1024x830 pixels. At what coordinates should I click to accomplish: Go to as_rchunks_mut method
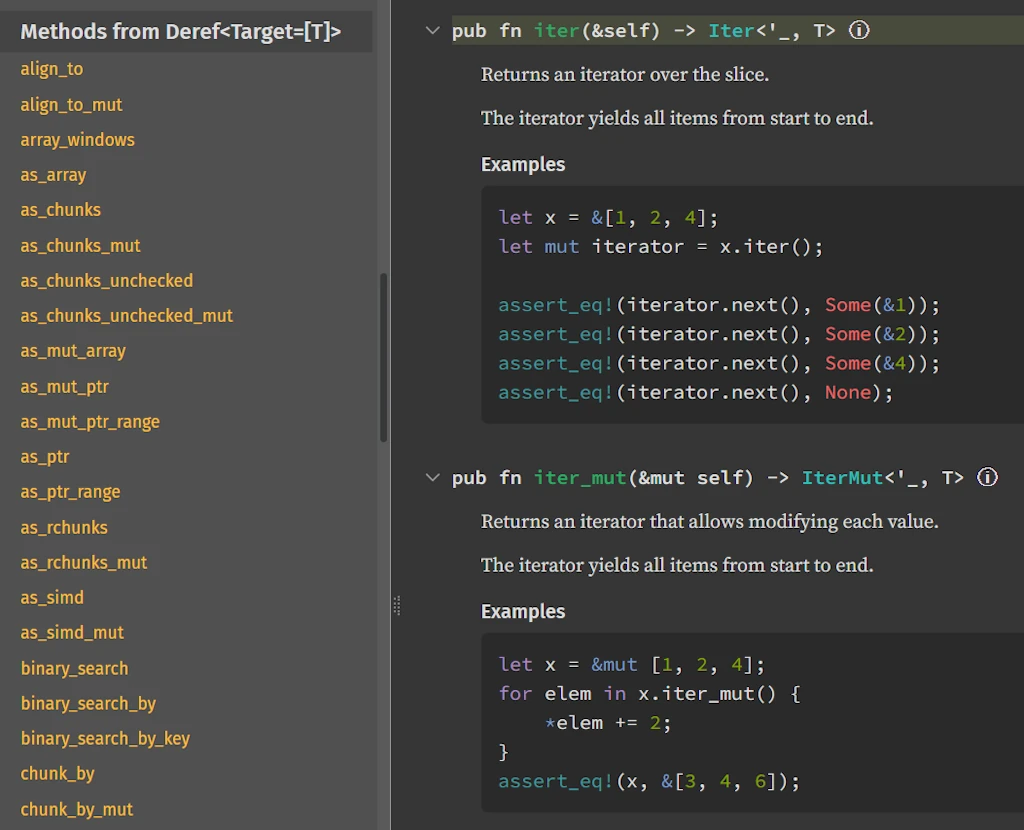click(83, 563)
